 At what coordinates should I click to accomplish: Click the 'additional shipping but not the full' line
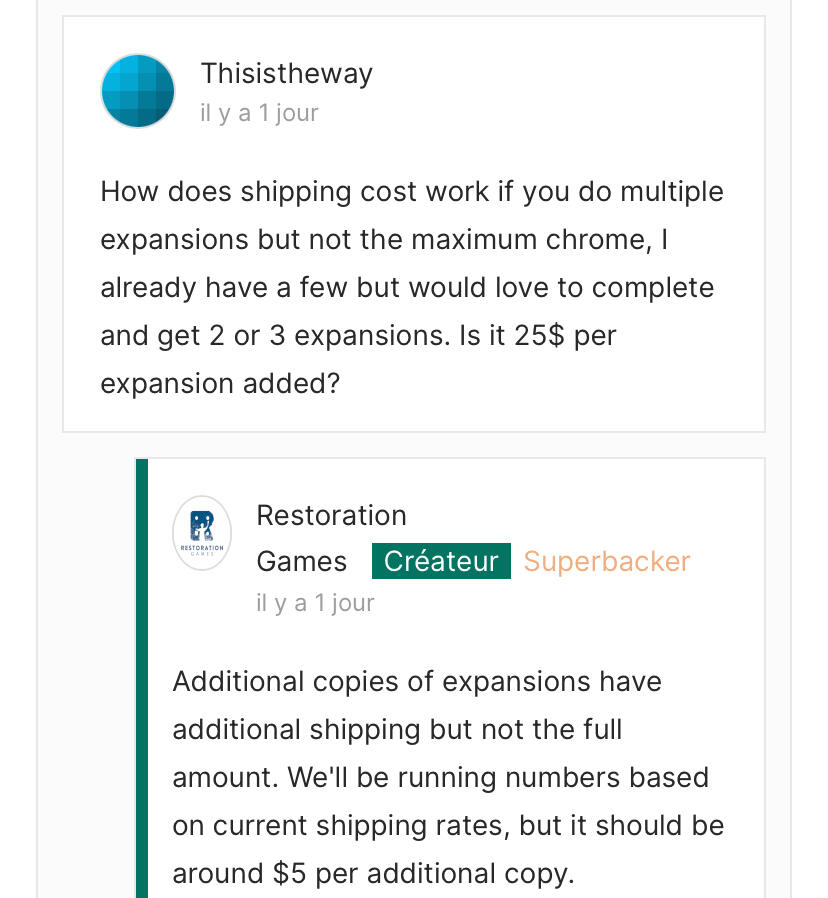tap(397, 729)
